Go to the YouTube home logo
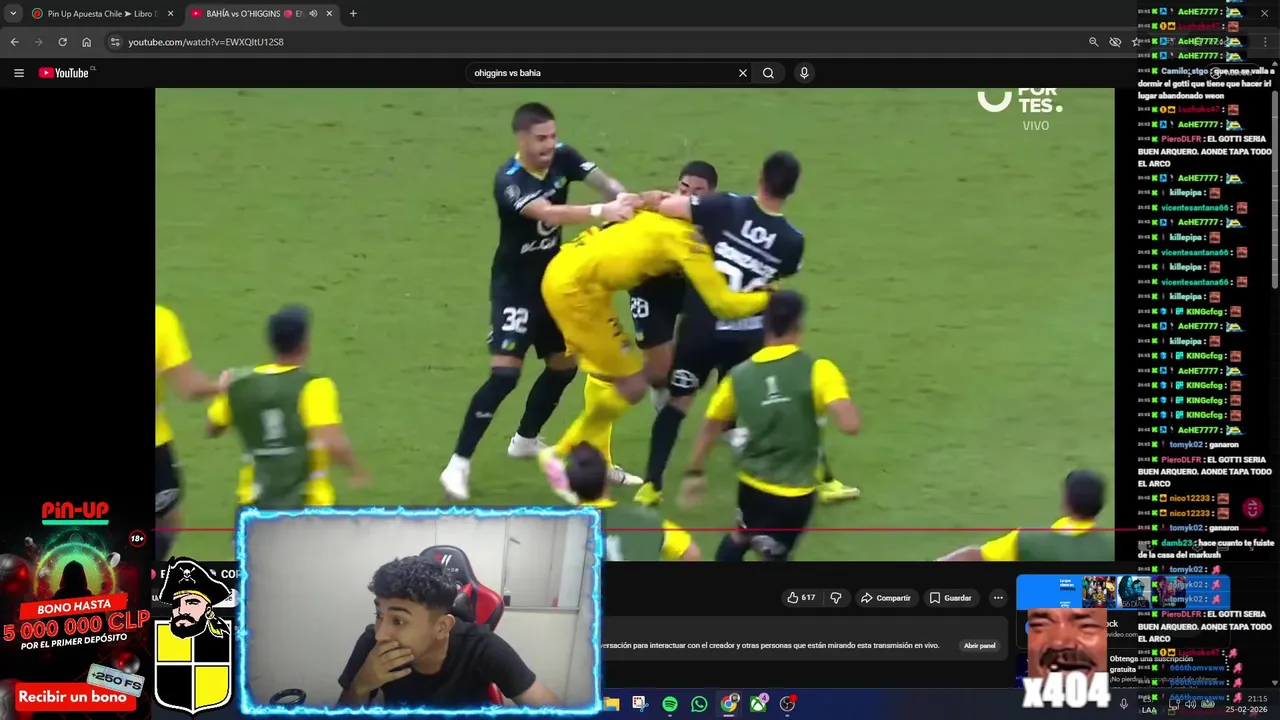1280x720 pixels. click(64, 73)
